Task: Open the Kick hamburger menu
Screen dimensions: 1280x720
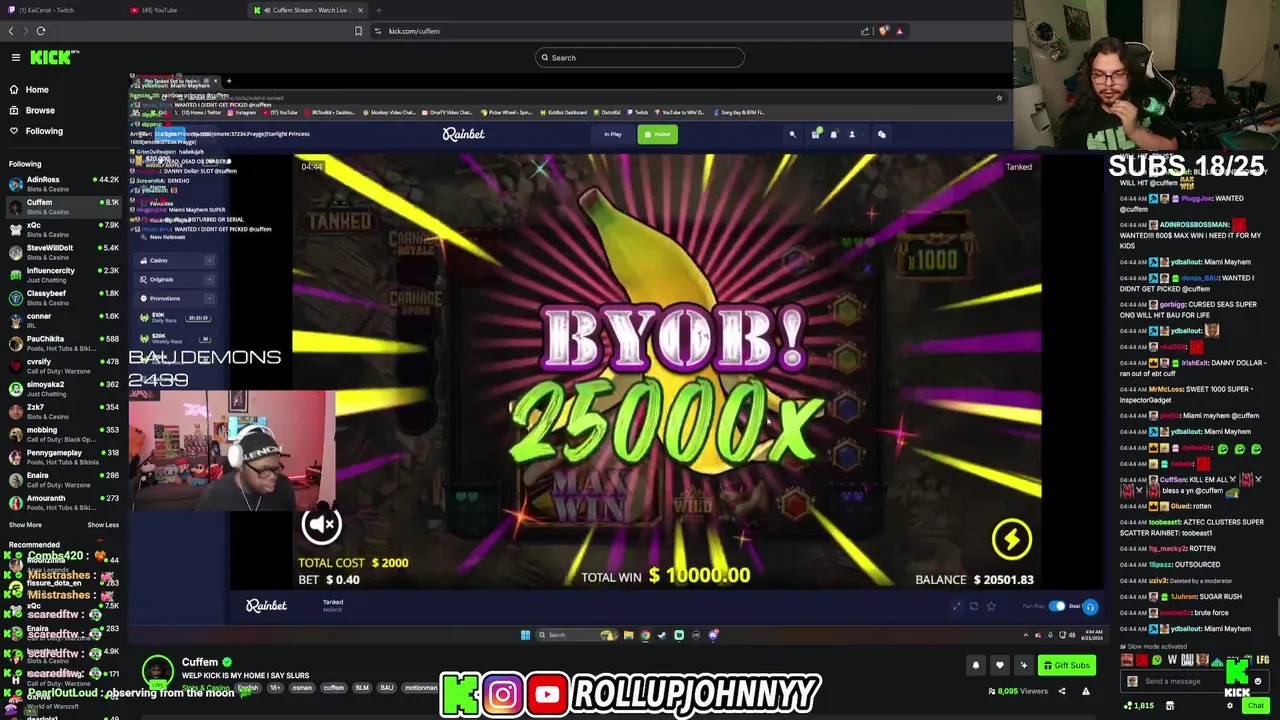Action: tap(16, 58)
